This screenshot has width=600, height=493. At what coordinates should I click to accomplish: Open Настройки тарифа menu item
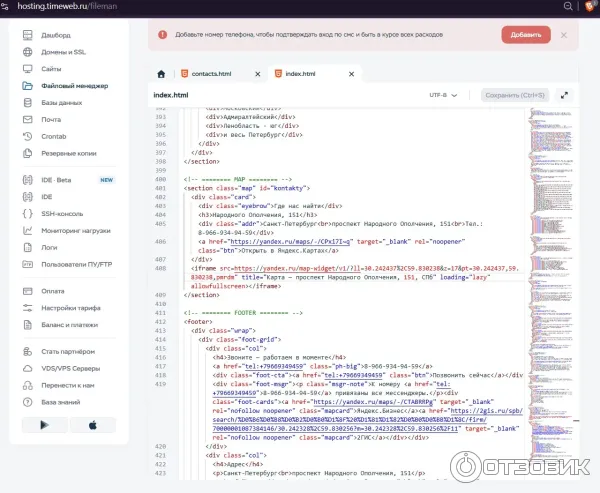pyautogui.click(x=71, y=308)
